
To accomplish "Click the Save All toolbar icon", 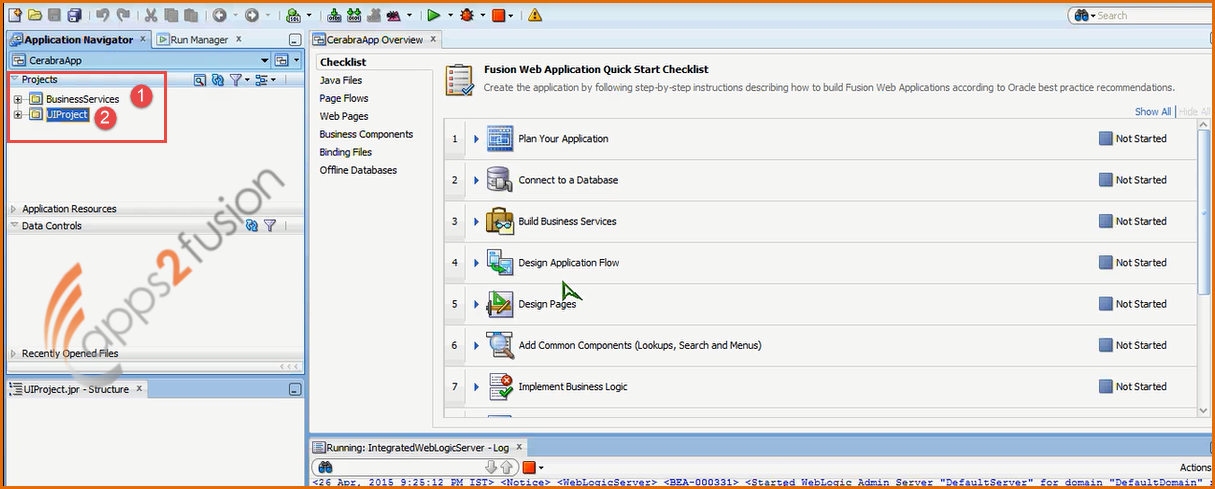I will [x=74, y=15].
